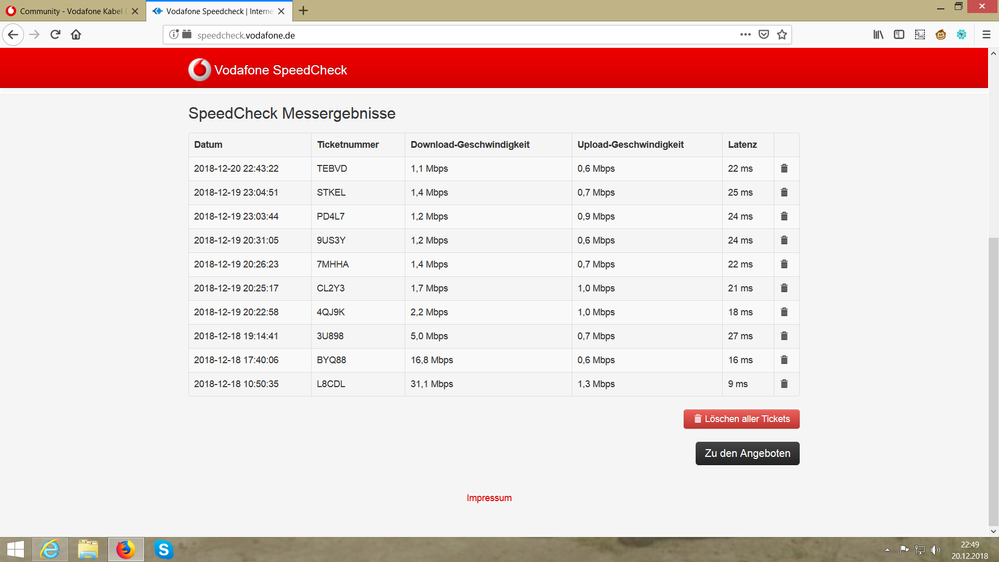The height and width of the screenshot is (562, 999).
Task: Click latency value 9 ms
Action: (x=738, y=384)
